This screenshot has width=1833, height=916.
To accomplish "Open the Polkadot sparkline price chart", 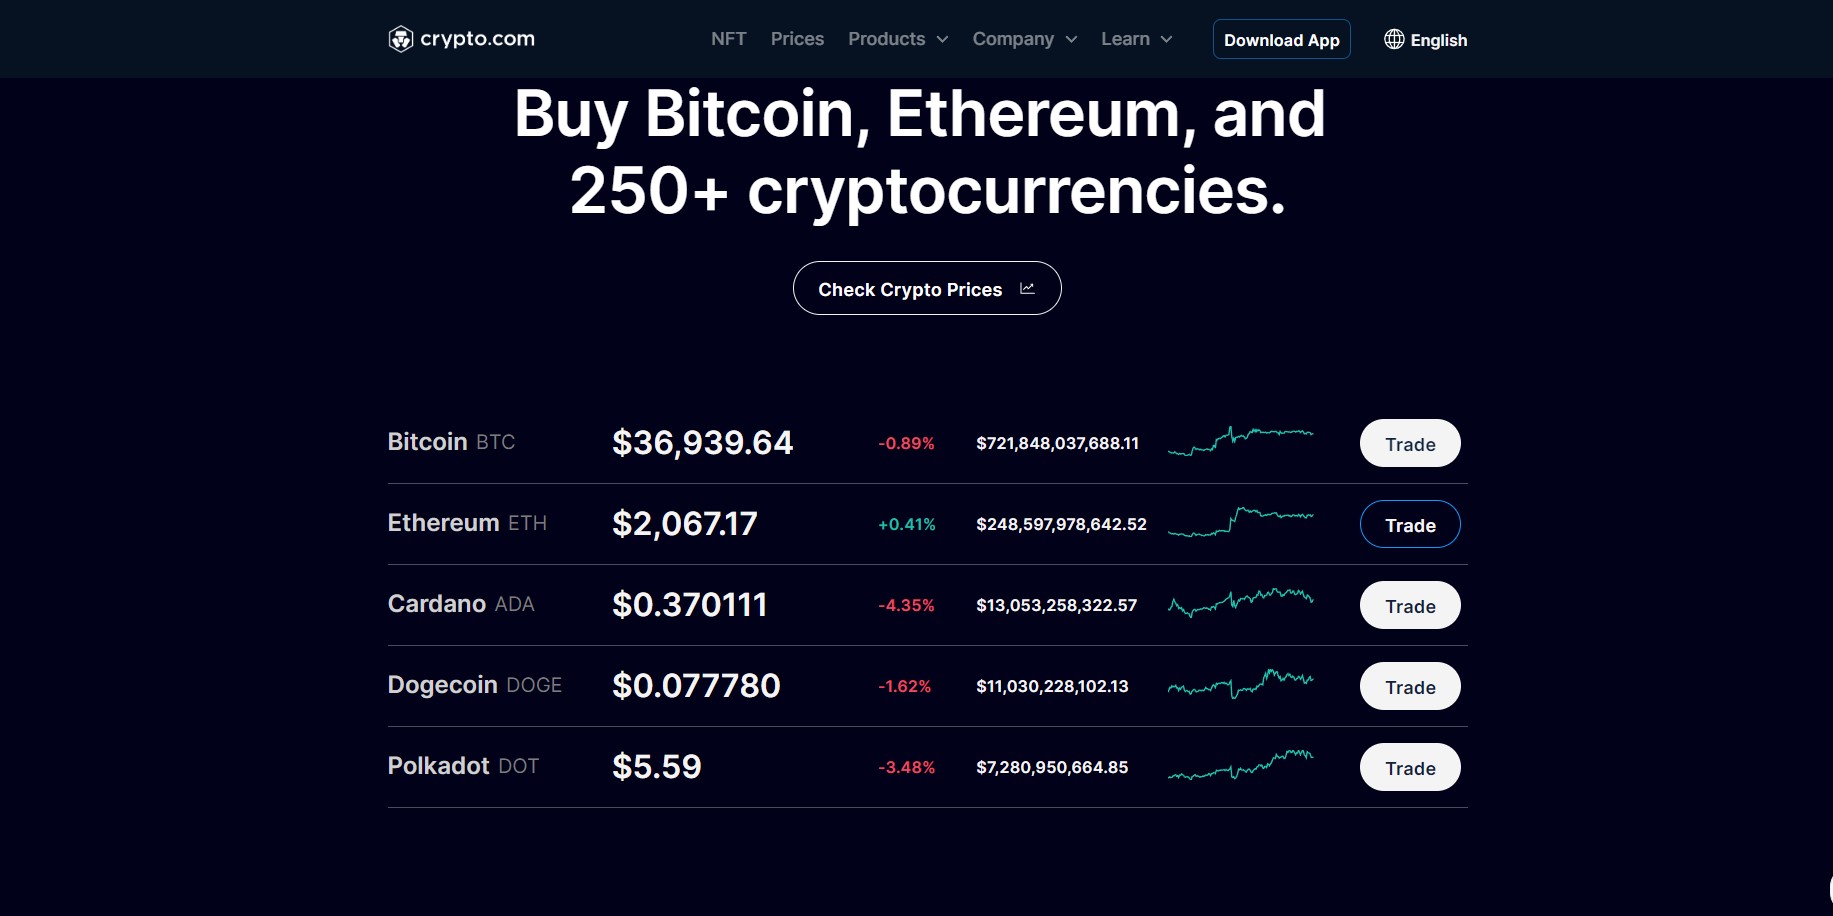I will pyautogui.click(x=1241, y=764).
